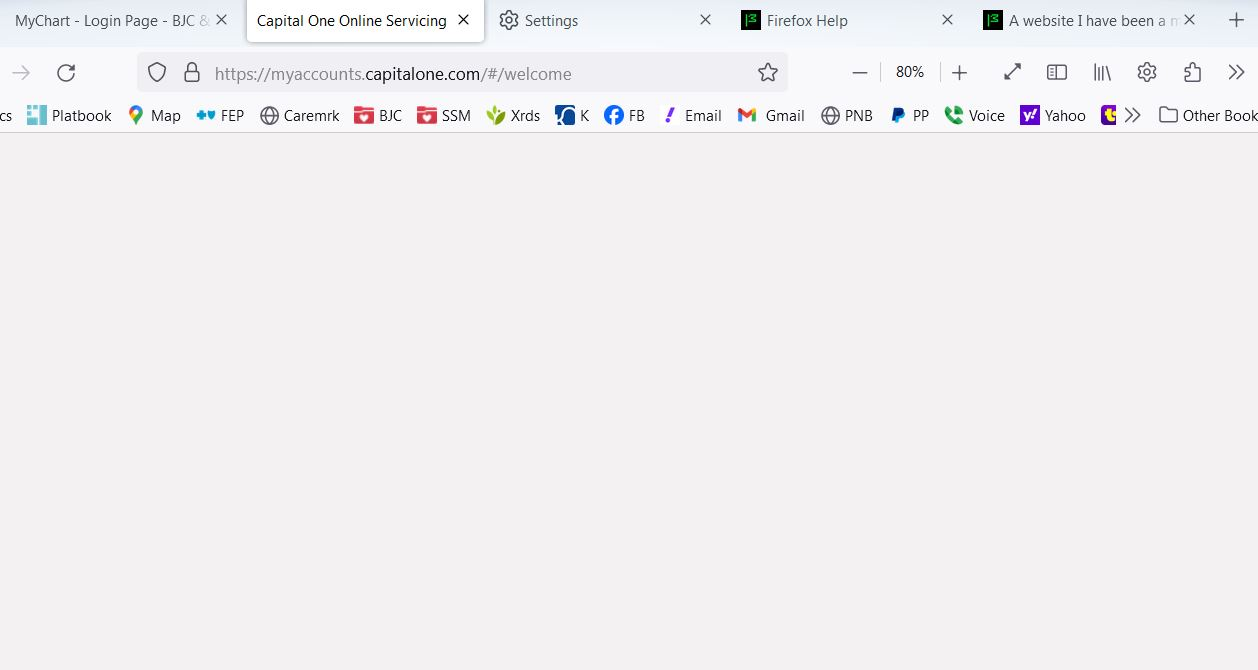The width and height of the screenshot is (1258, 670).
Task: Enter full screen mode
Action: [1012, 72]
